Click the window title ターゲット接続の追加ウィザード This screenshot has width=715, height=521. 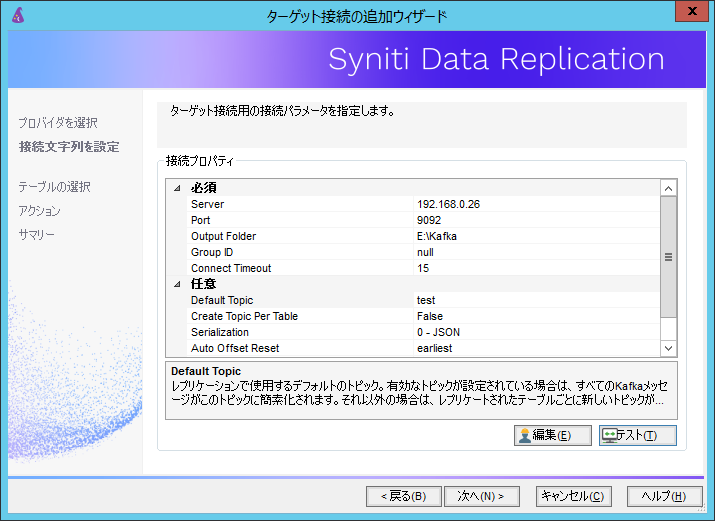357,16
